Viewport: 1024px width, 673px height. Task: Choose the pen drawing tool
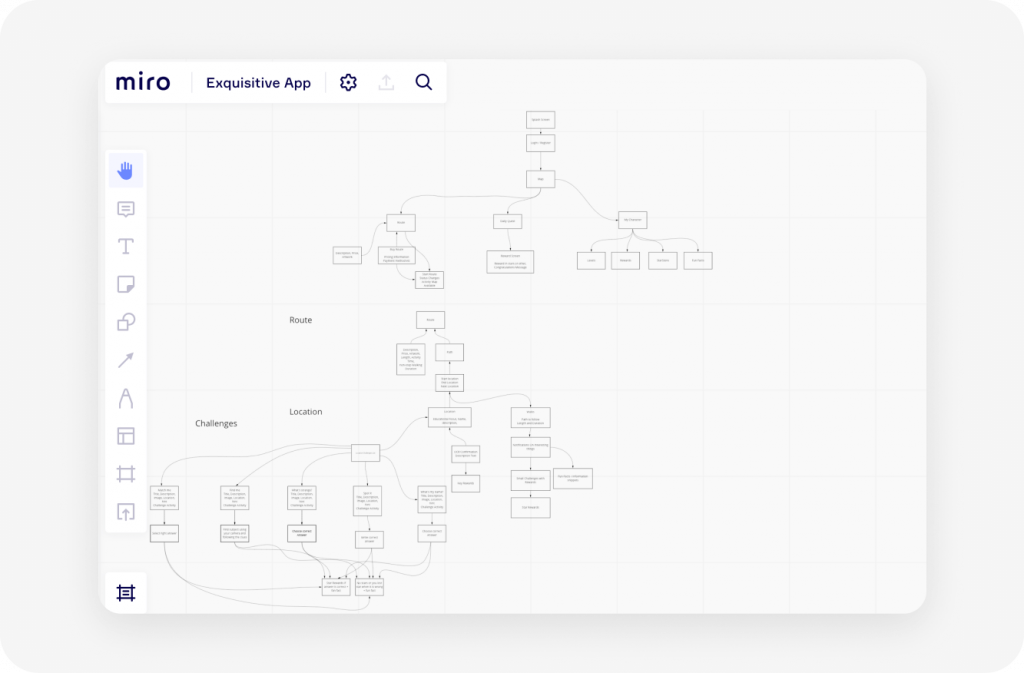click(x=126, y=398)
